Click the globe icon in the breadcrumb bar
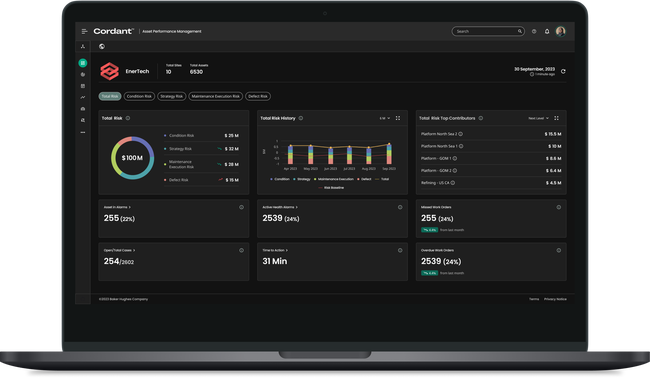650x378 pixels. click(x=102, y=46)
